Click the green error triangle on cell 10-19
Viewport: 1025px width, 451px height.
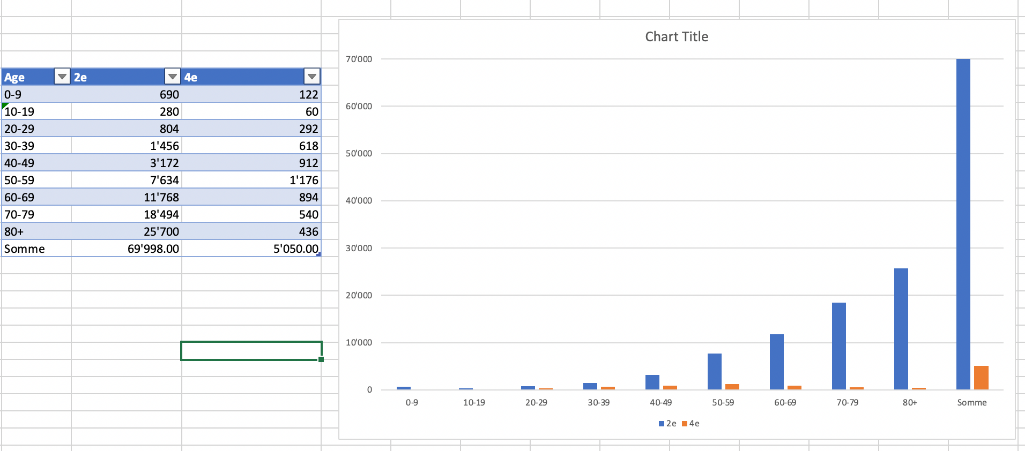(x=6, y=106)
